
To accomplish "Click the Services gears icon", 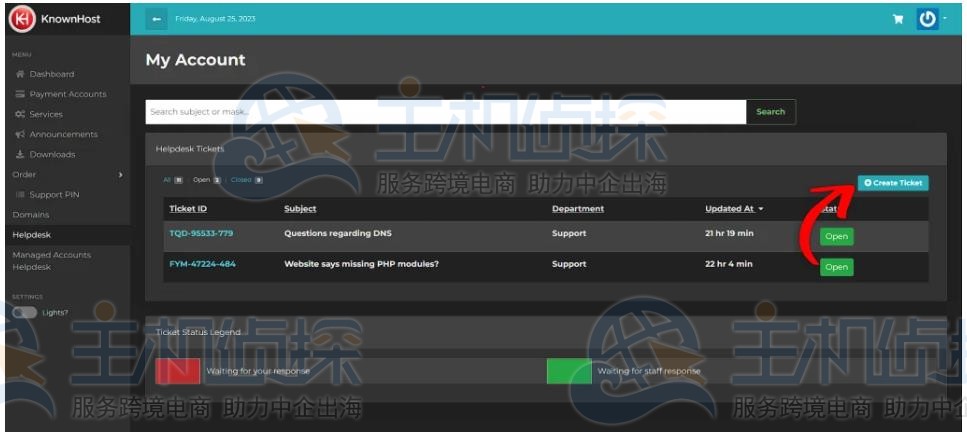I will (x=20, y=114).
